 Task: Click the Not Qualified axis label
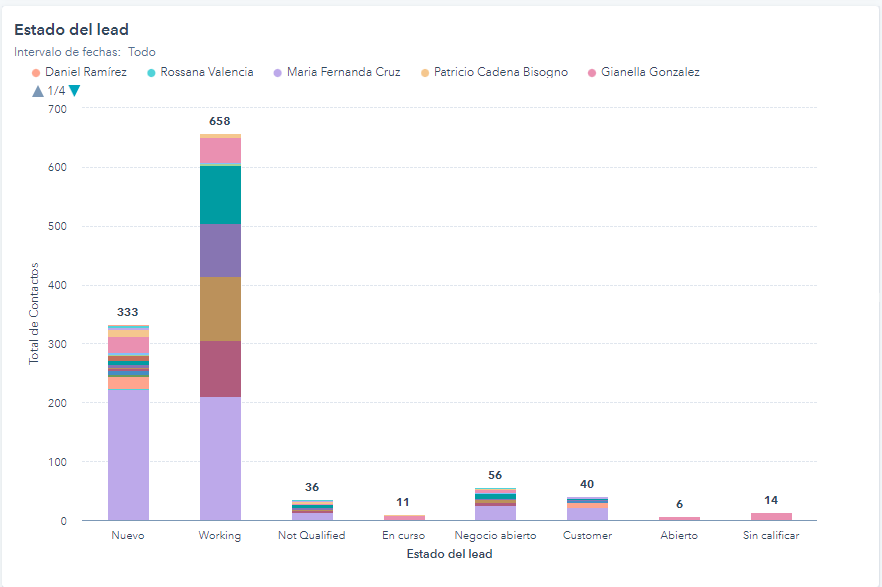(x=311, y=535)
